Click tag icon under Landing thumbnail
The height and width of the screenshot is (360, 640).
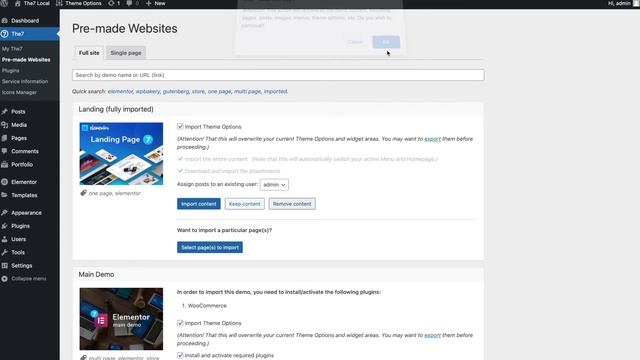(x=83, y=193)
